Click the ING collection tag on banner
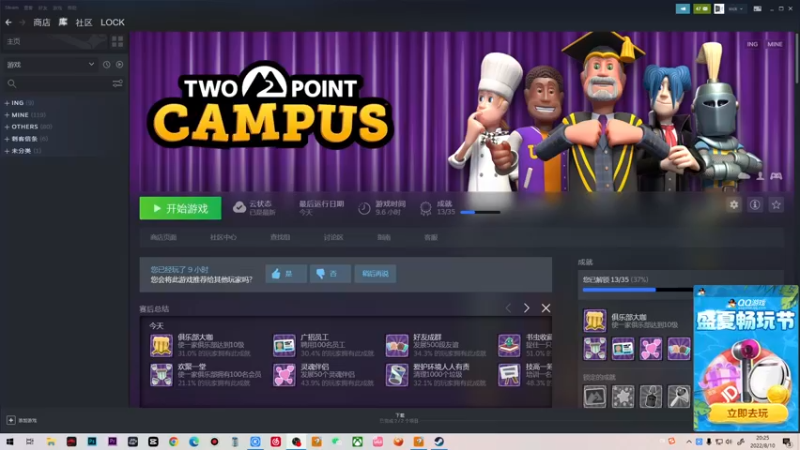The width and height of the screenshot is (800, 450). (x=753, y=44)
